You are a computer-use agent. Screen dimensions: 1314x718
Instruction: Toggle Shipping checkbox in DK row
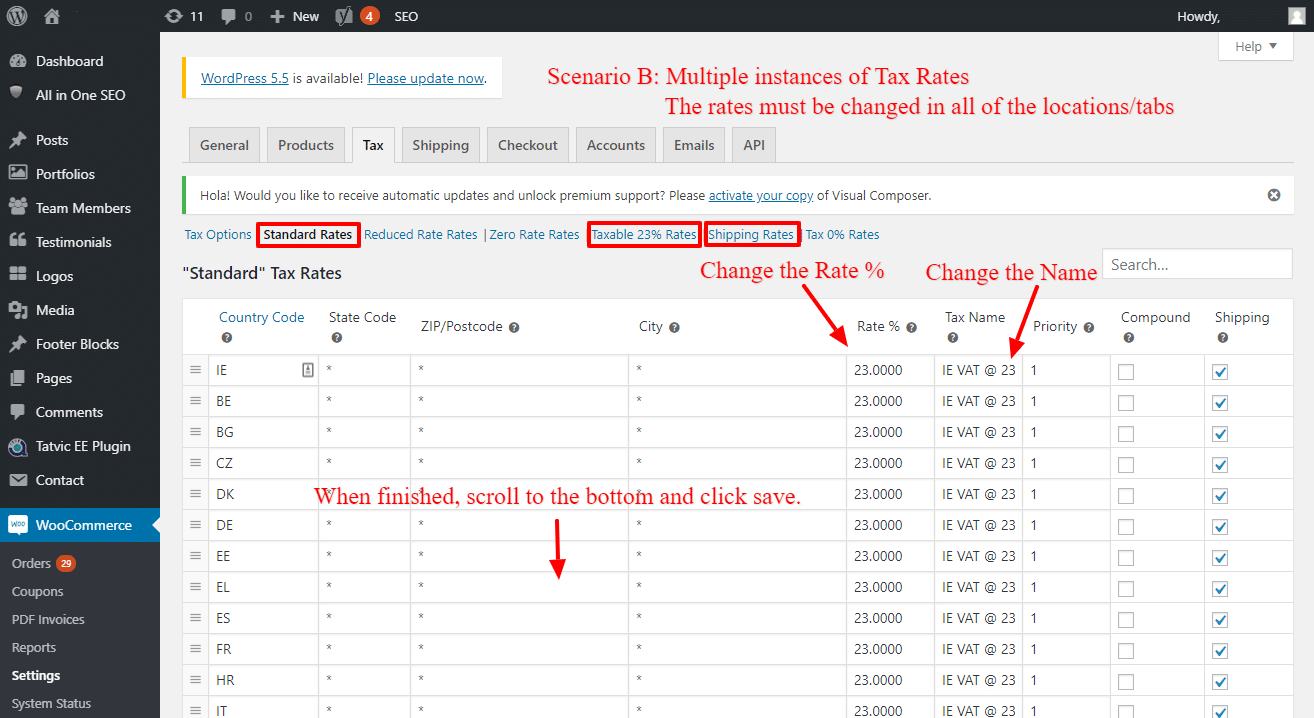(1219, 495)
